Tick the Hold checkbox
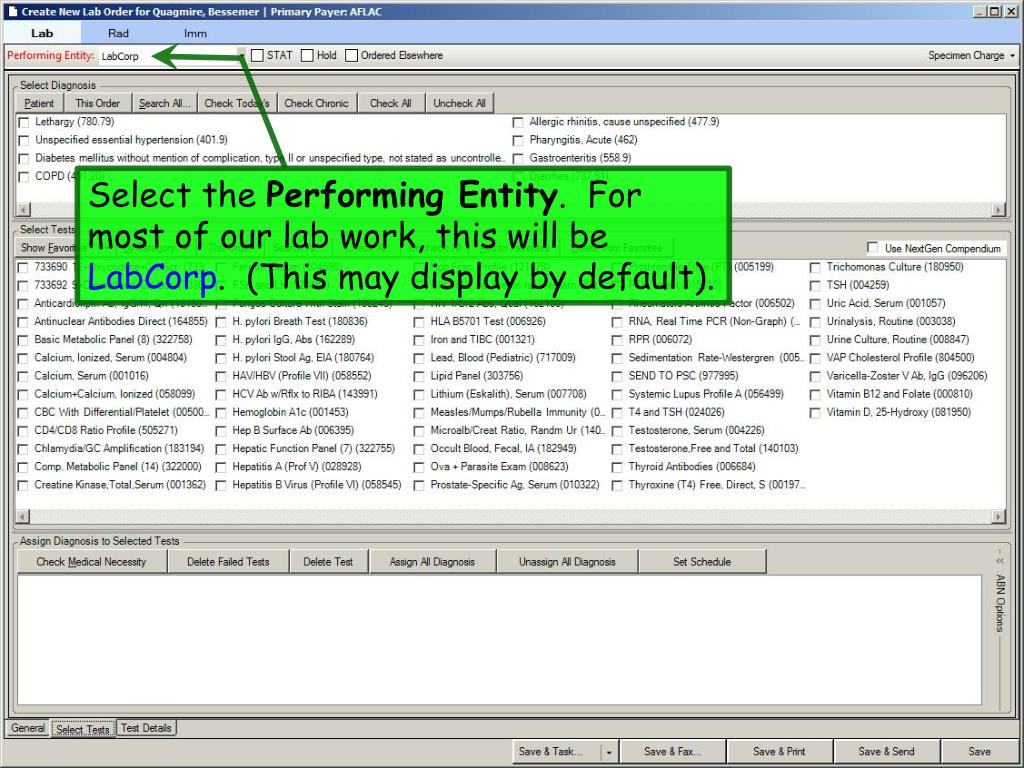The width and height of the screenshot is (1024, 768). 307,56
